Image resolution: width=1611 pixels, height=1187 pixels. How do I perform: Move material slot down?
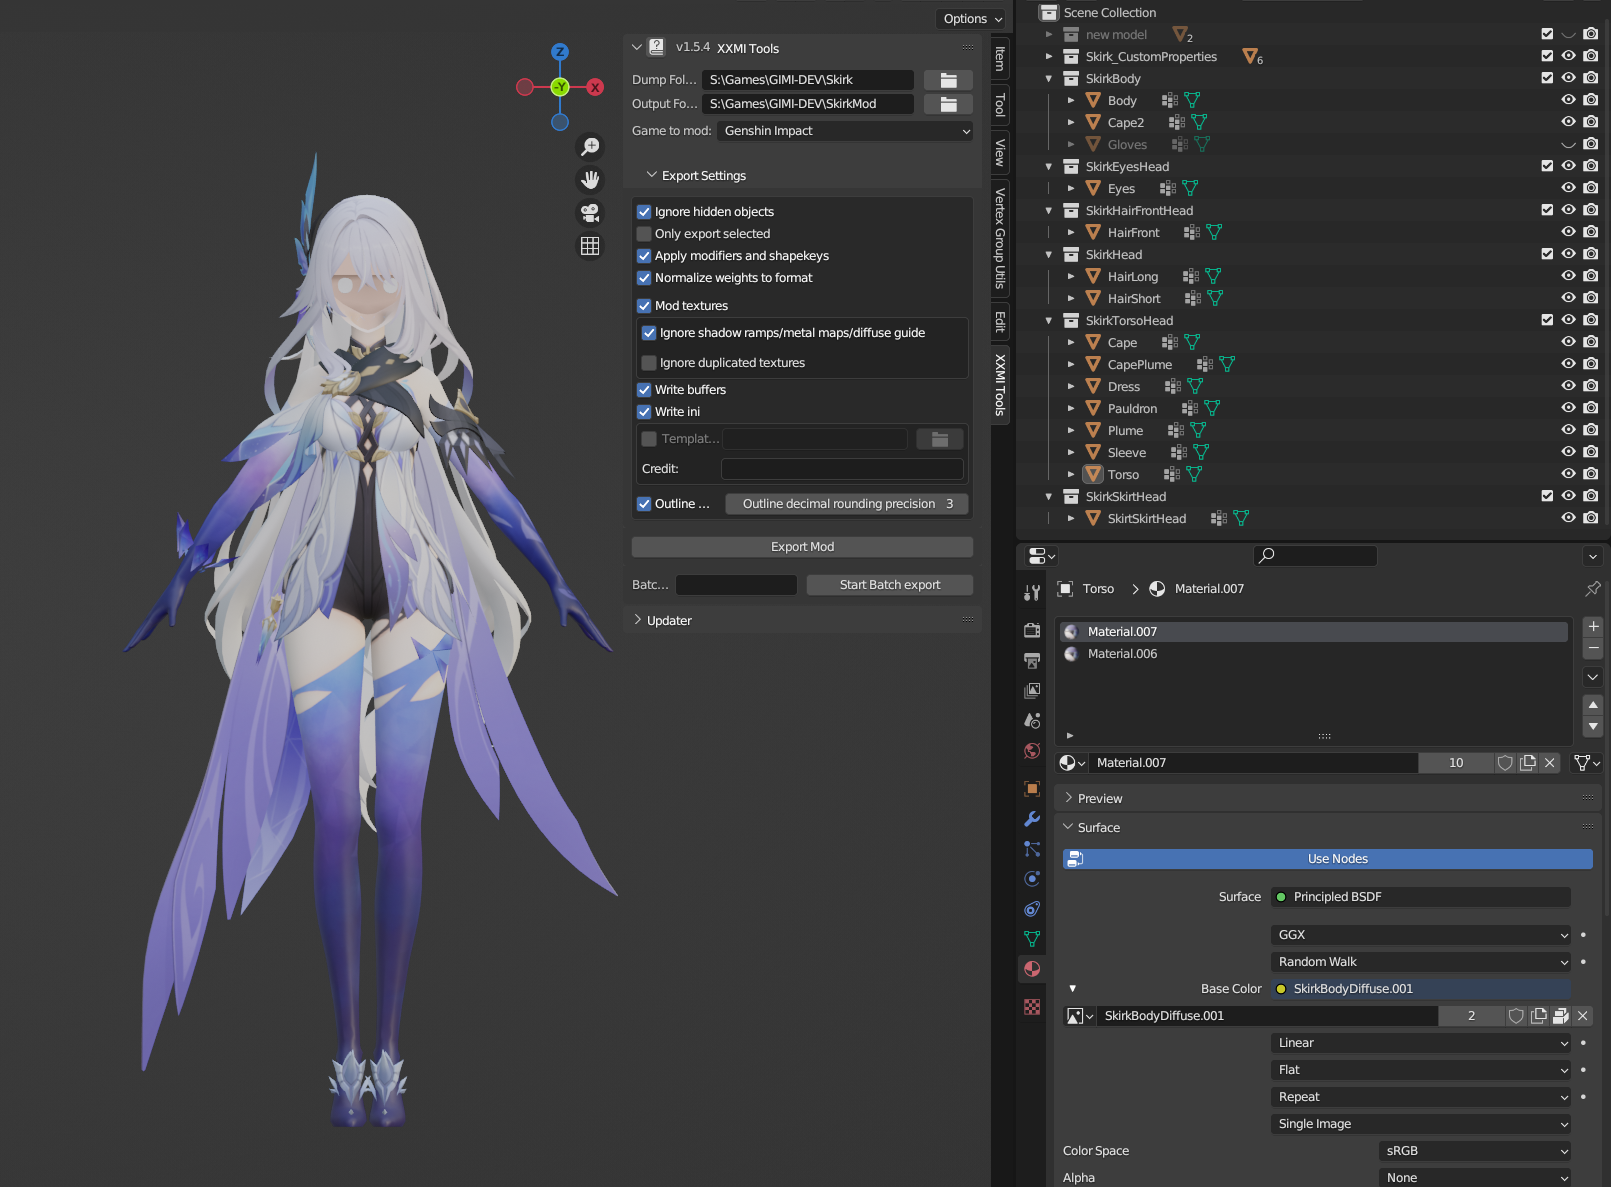pyautogui.click(x=1593, y=727)
